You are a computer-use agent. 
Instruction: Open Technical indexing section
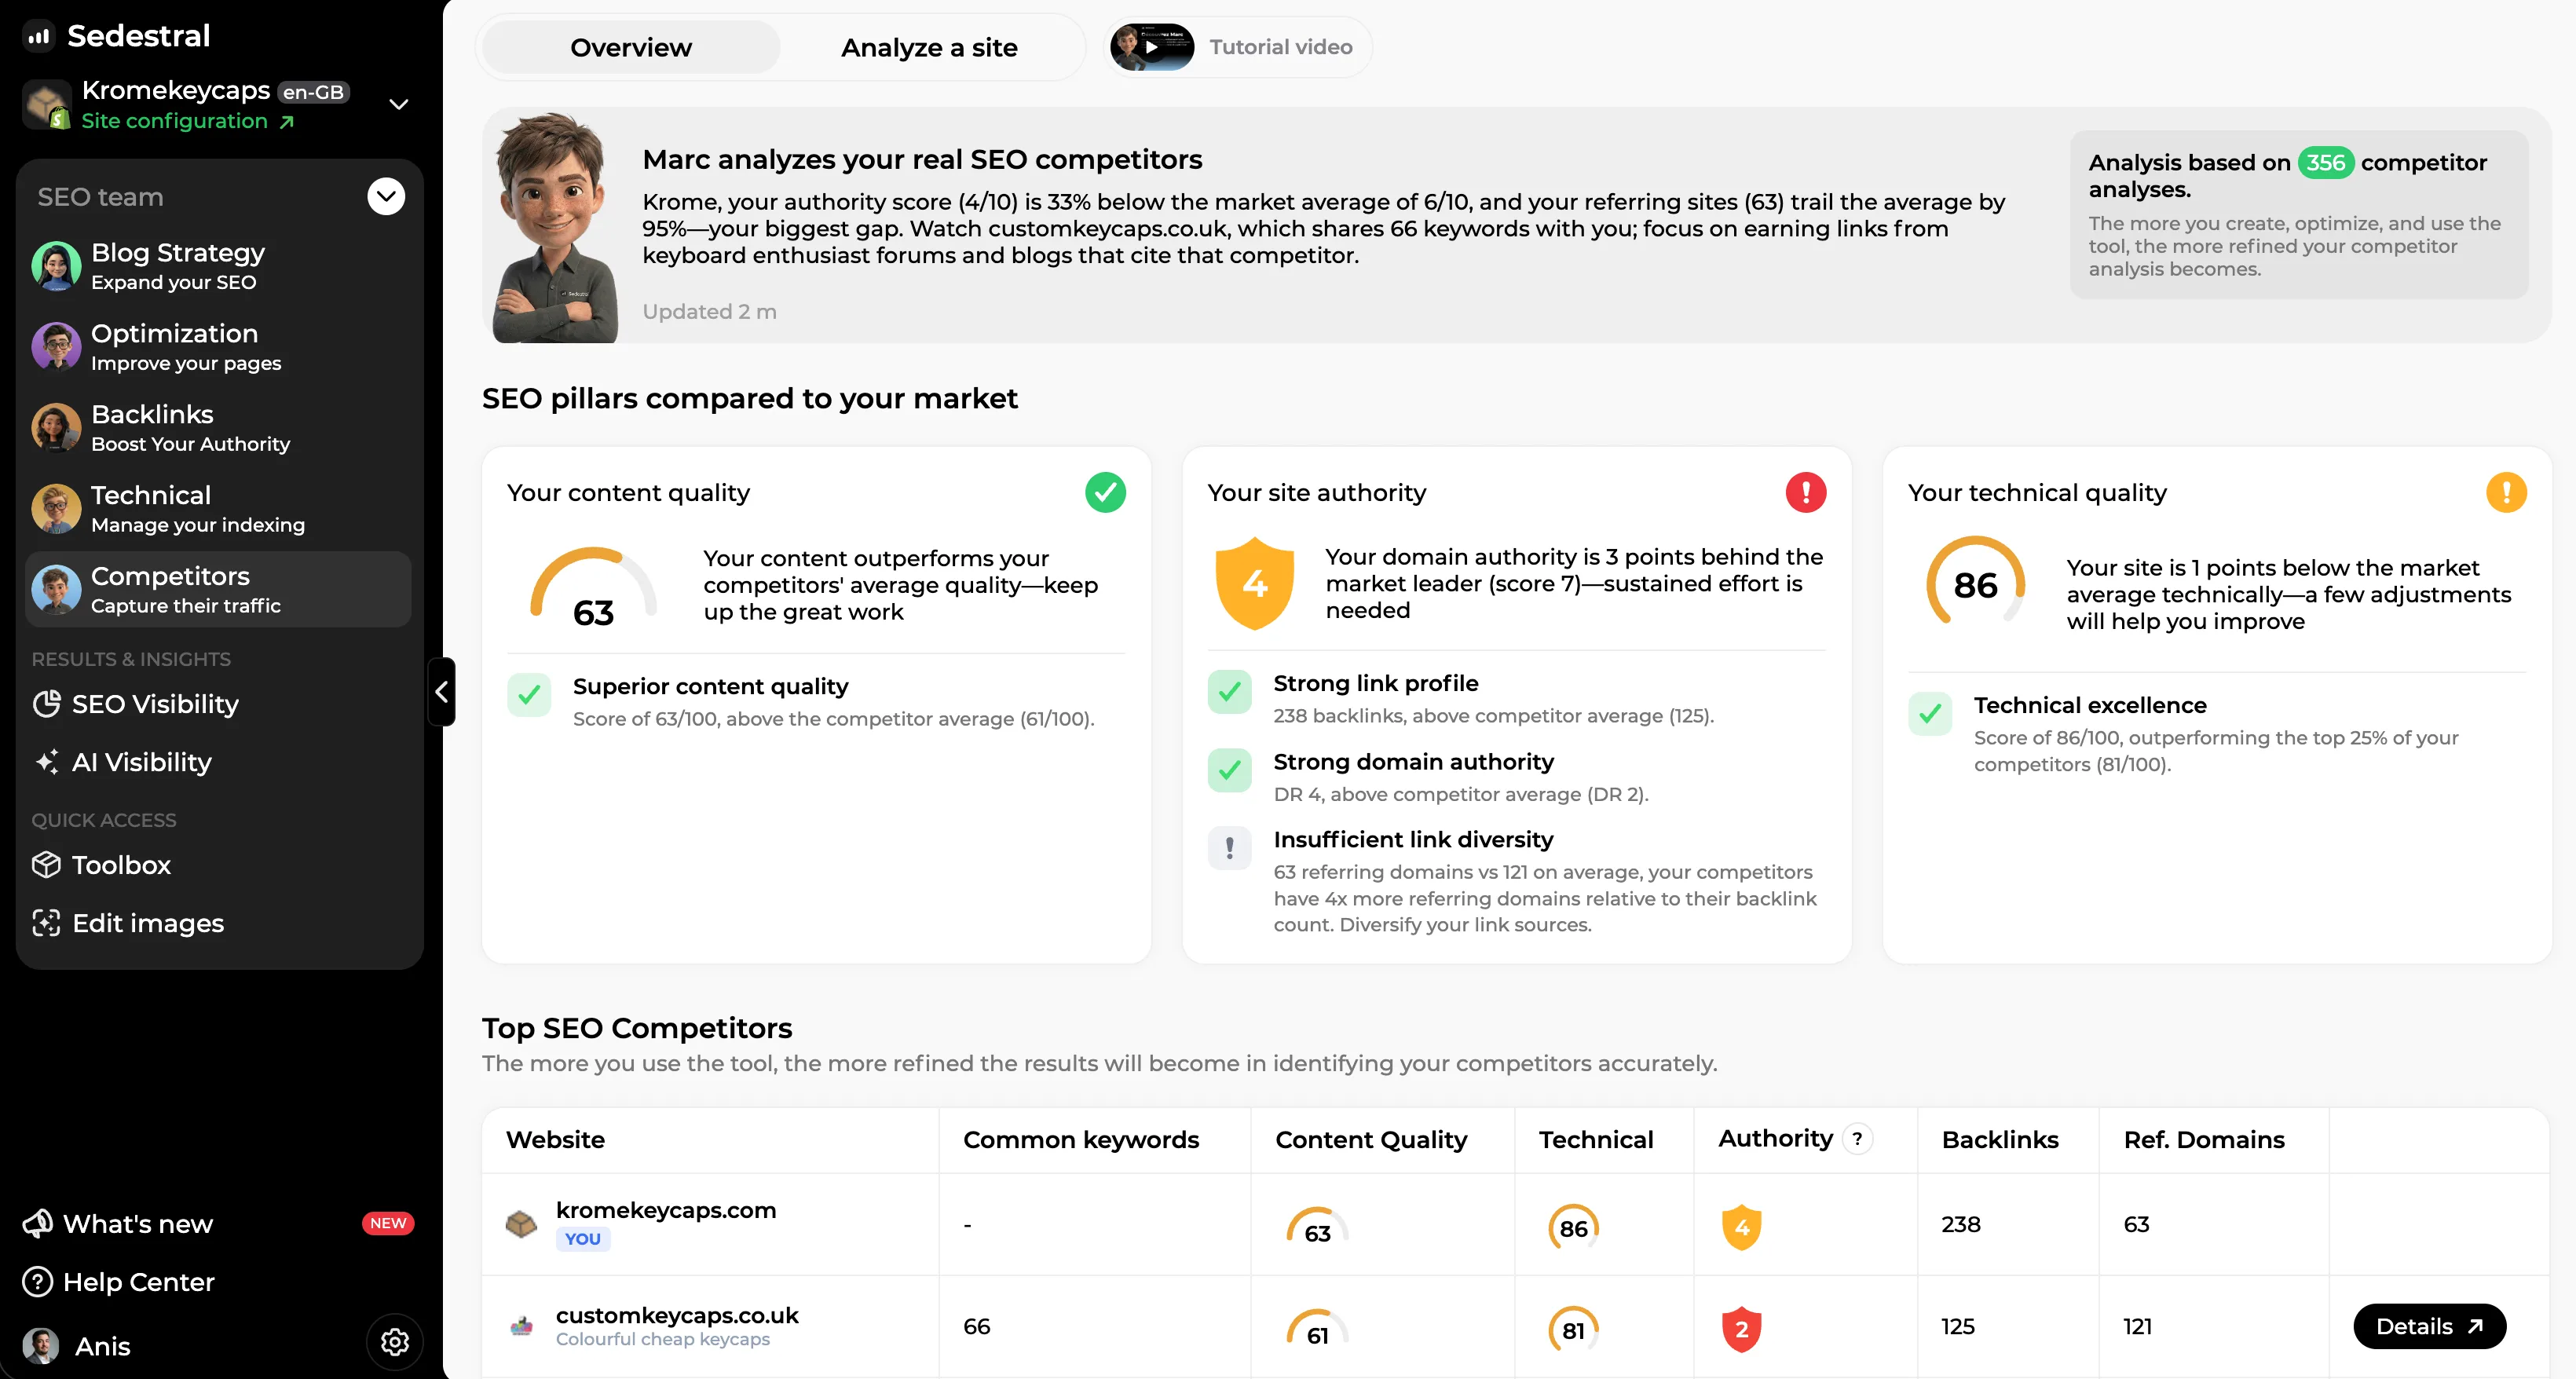[x=218, y=509]
